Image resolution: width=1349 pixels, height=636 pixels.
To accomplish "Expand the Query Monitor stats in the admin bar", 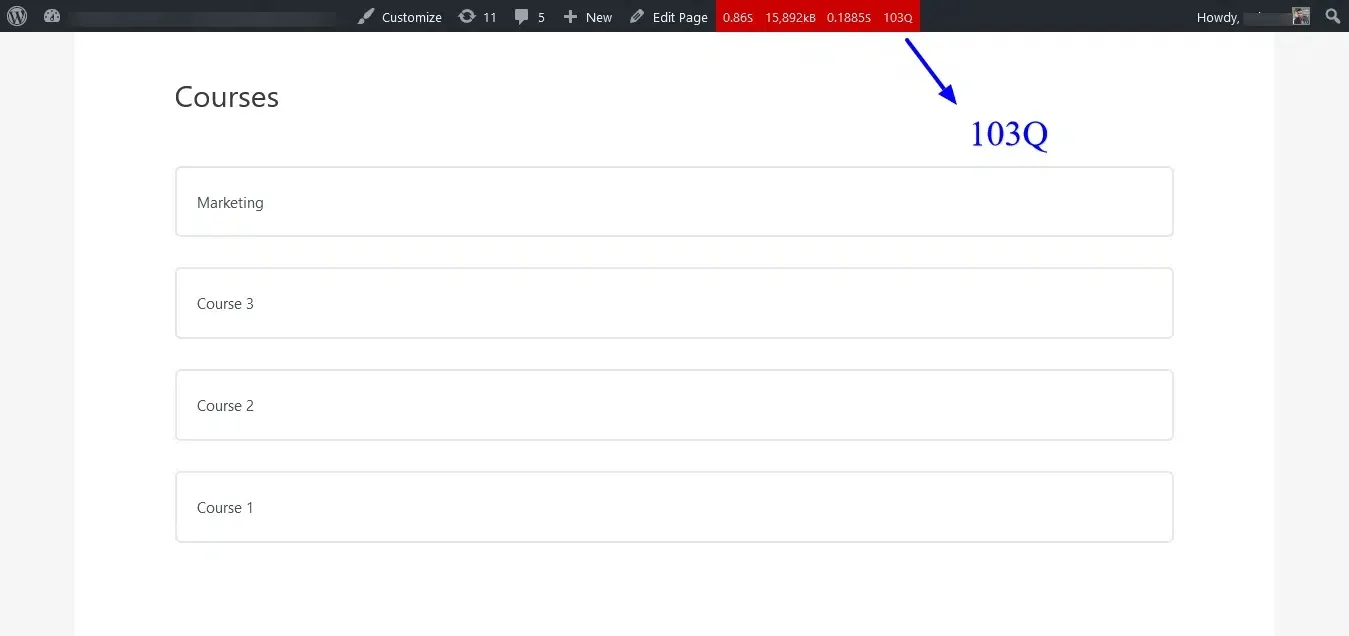I will pyautogui.click(x=817, y=16).
